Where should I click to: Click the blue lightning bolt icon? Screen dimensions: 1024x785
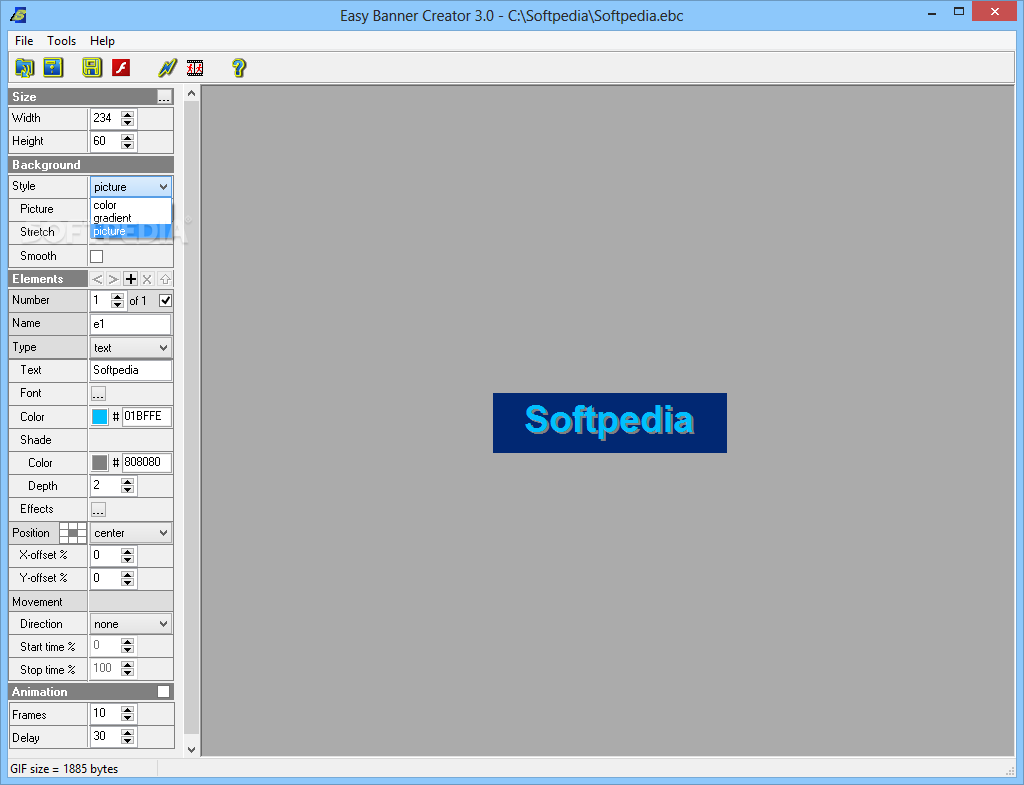coord(168,67)
